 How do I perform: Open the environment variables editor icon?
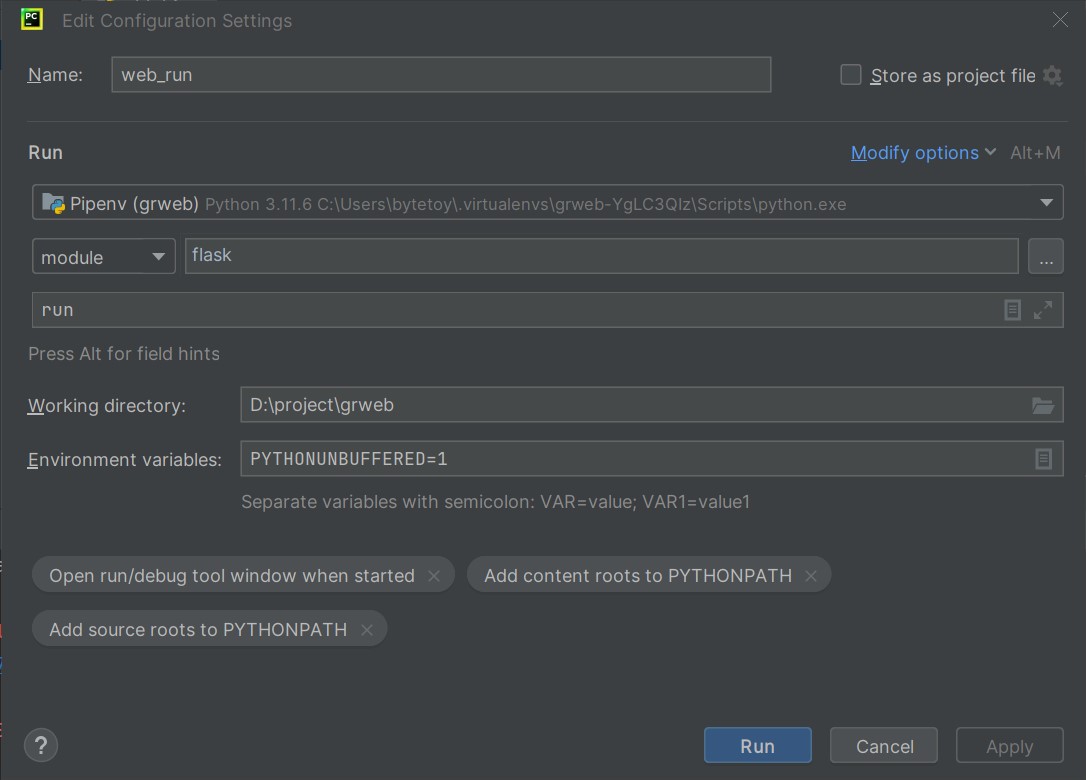(1042, 459)
